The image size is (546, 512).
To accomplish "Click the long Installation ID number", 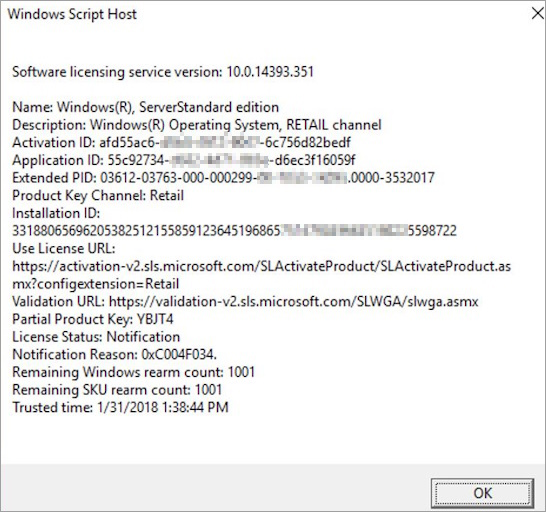I will 234,231.
